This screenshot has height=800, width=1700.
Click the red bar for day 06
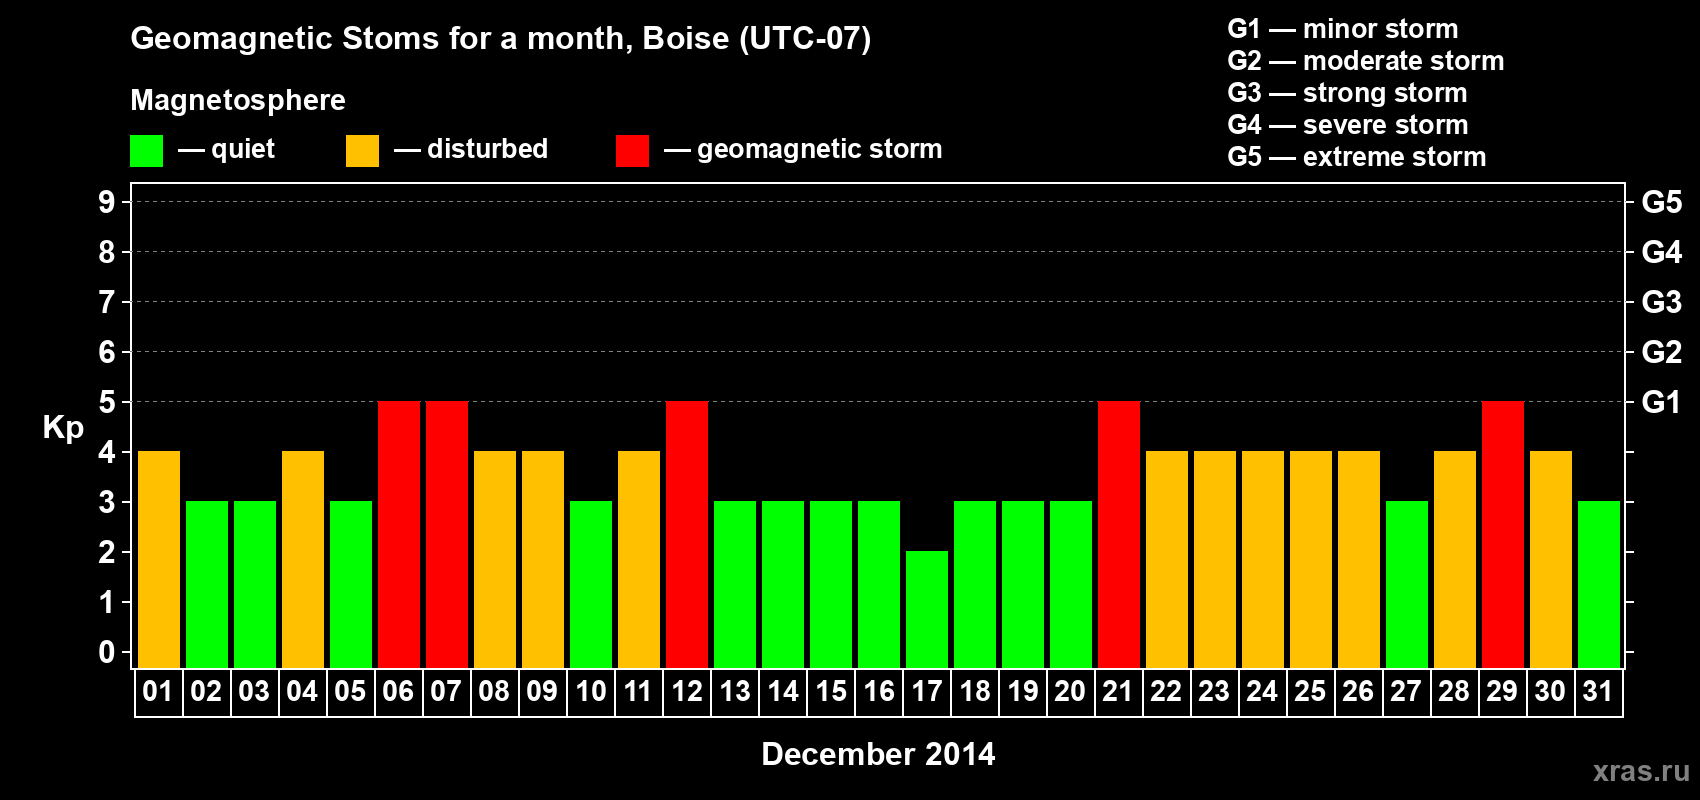click(399, 534)
